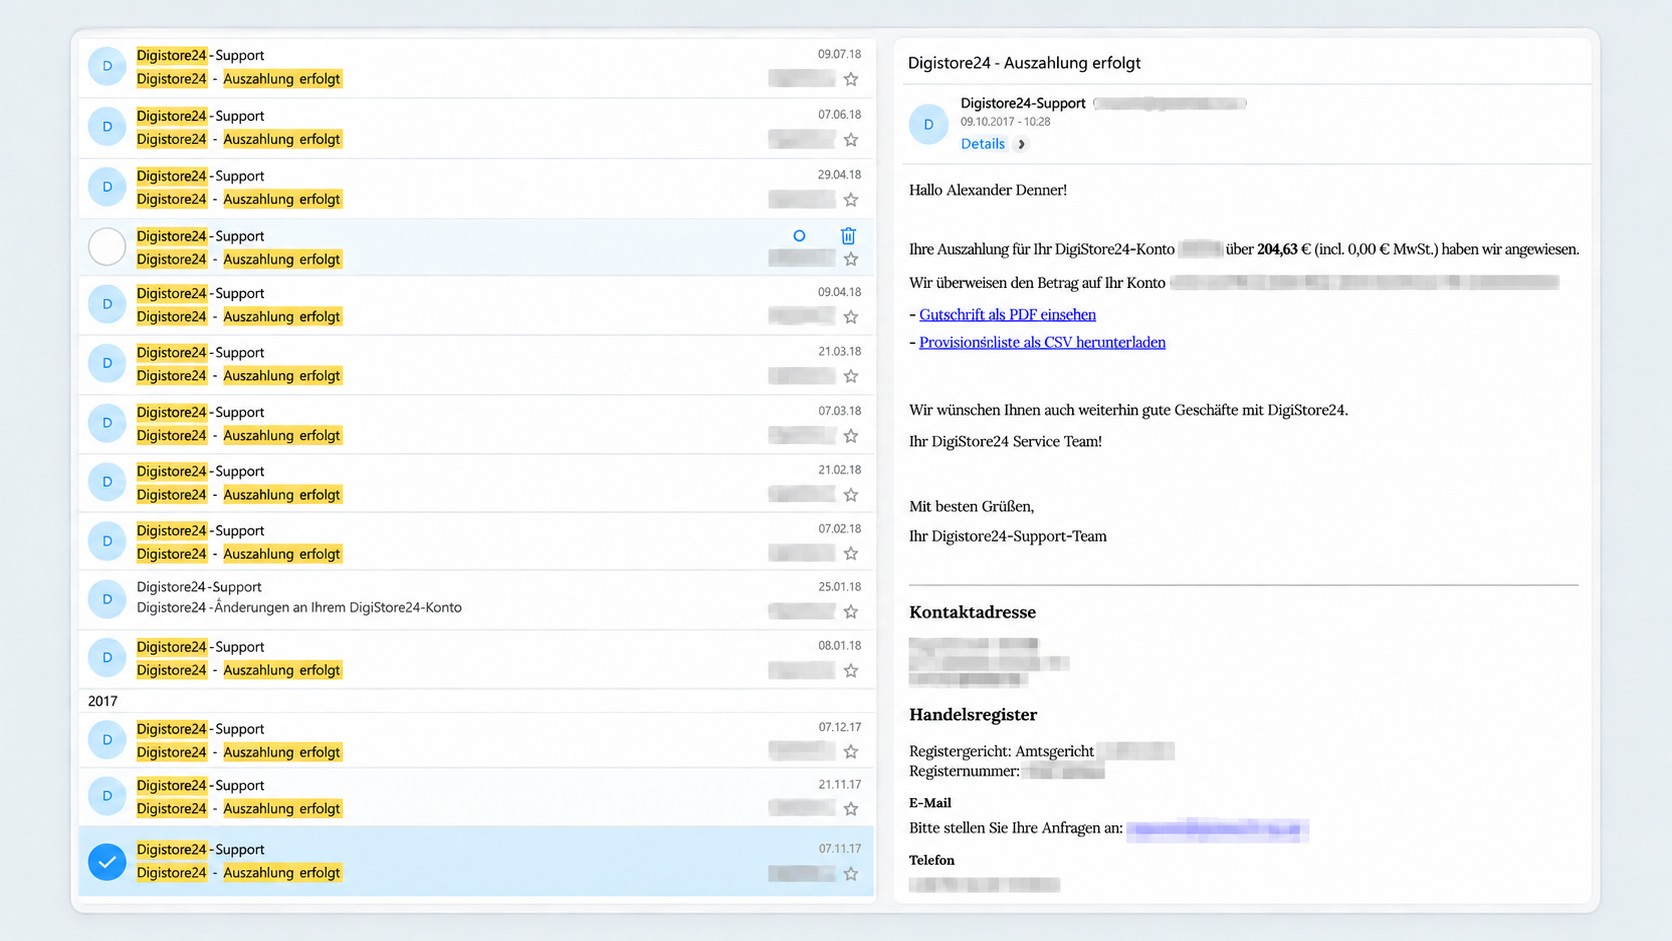1672x941 pixels.
Task: Open the Auszahlung erfolgt email from 21.11.17
Action: coord(476,797)
